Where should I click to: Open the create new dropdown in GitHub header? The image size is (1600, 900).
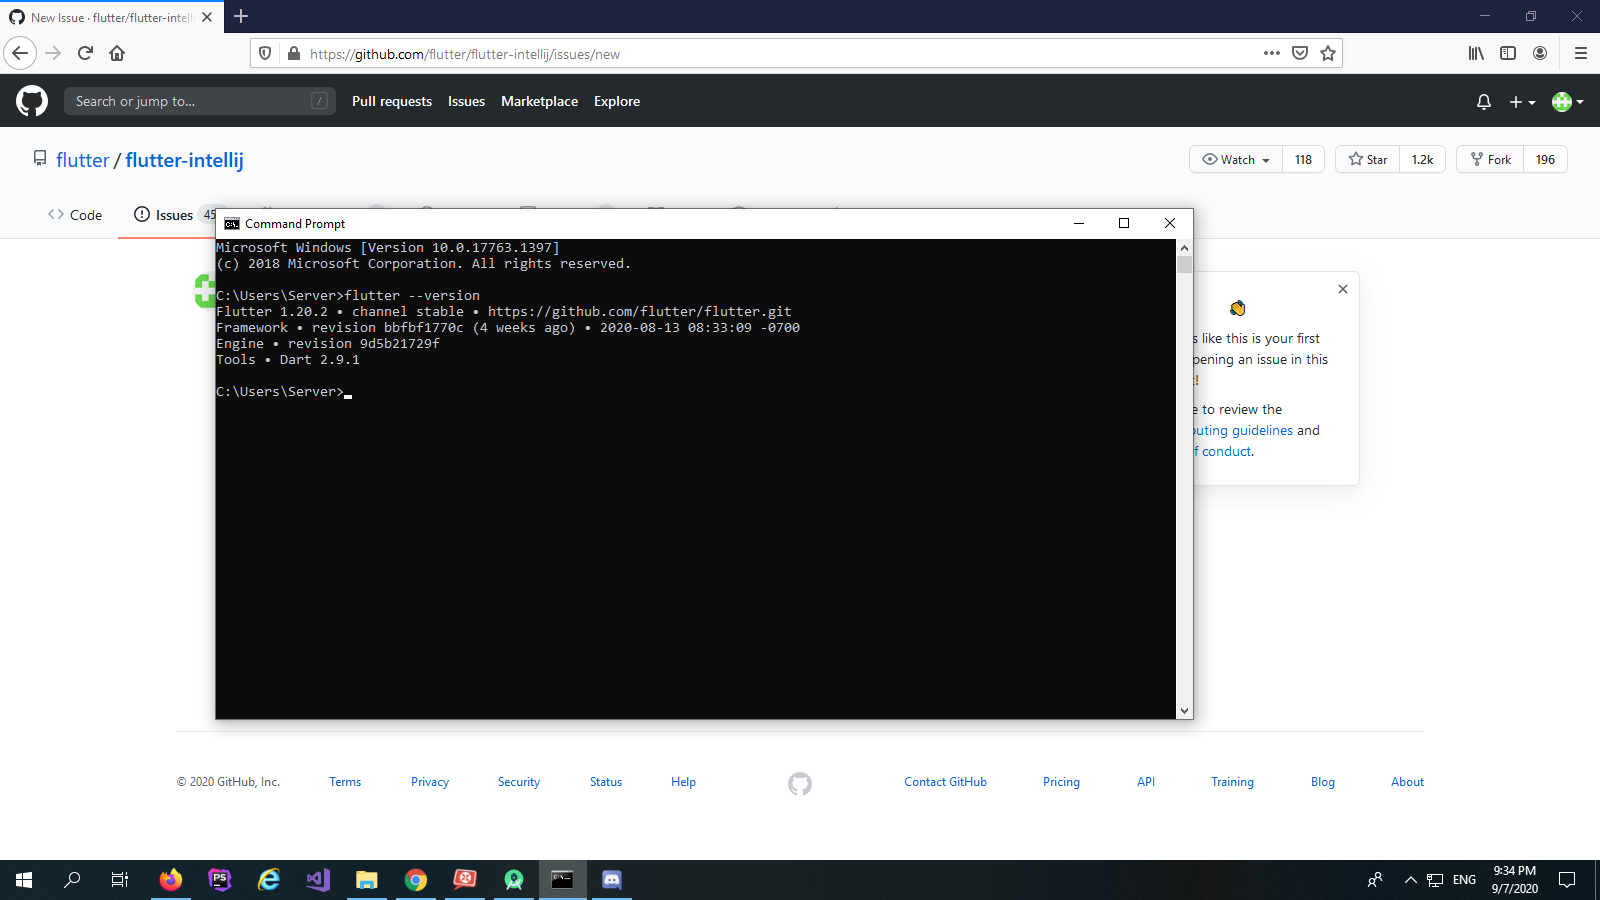(x=1520, y=101)
